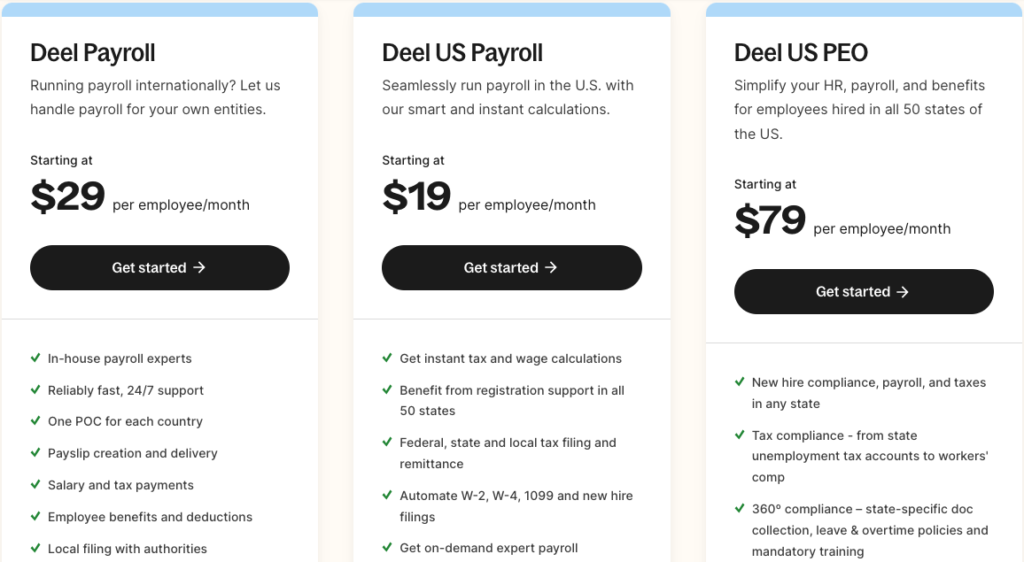Click checkmark beside Federal, state and local tax filing
The width and height of the screenshot is (1024, 562).
pos(387,442)
